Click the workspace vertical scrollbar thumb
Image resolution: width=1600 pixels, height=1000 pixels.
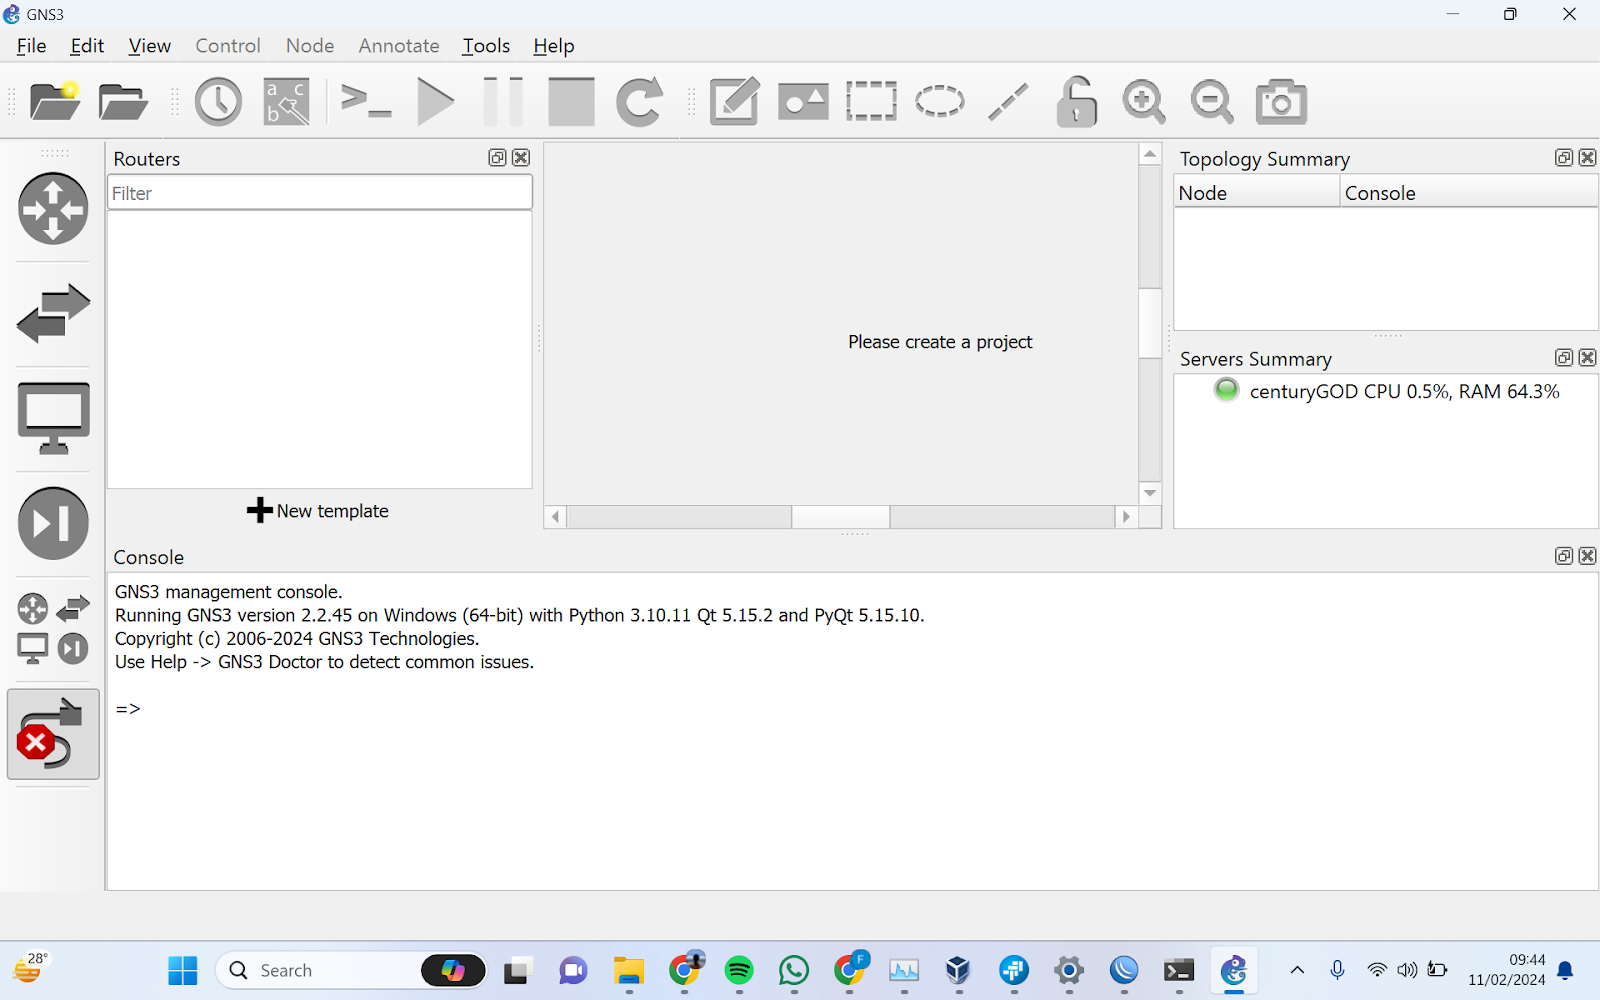1150,323
